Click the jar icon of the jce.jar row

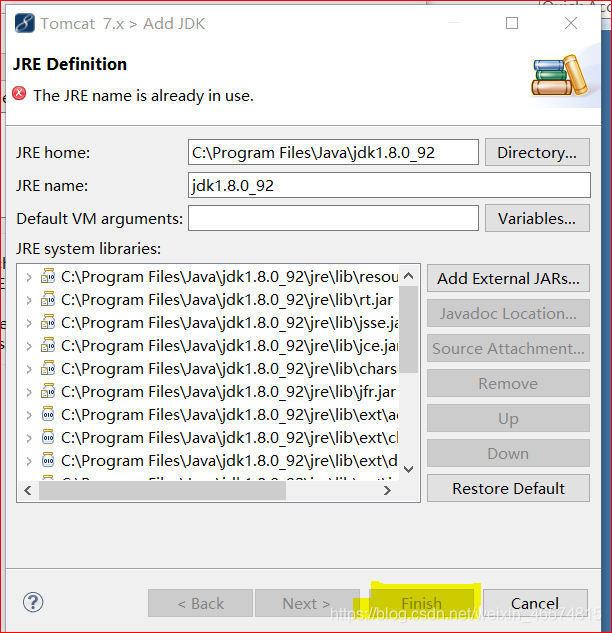(48, 346)
